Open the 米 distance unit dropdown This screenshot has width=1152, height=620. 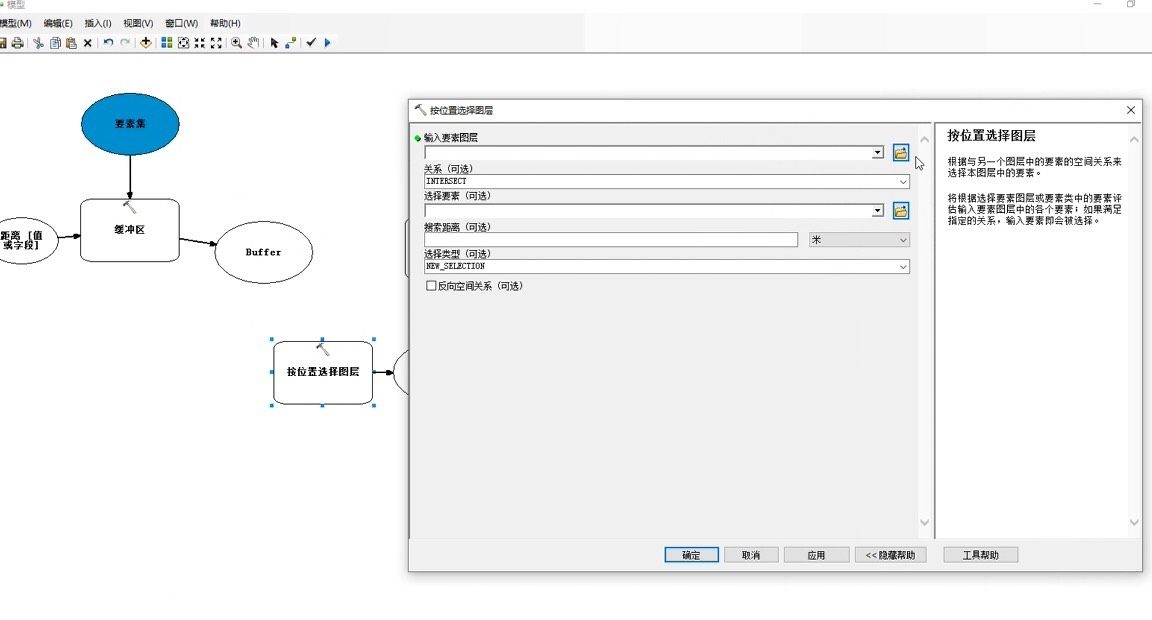(903, 240)
